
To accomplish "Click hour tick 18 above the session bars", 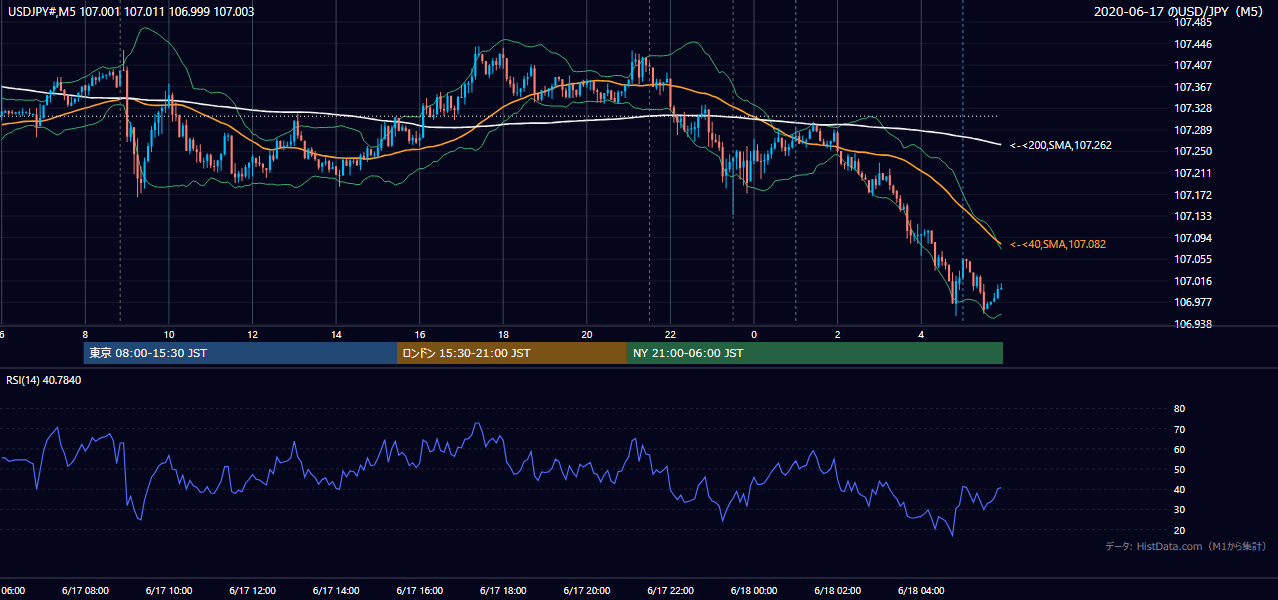I will [x=503, y=335].
